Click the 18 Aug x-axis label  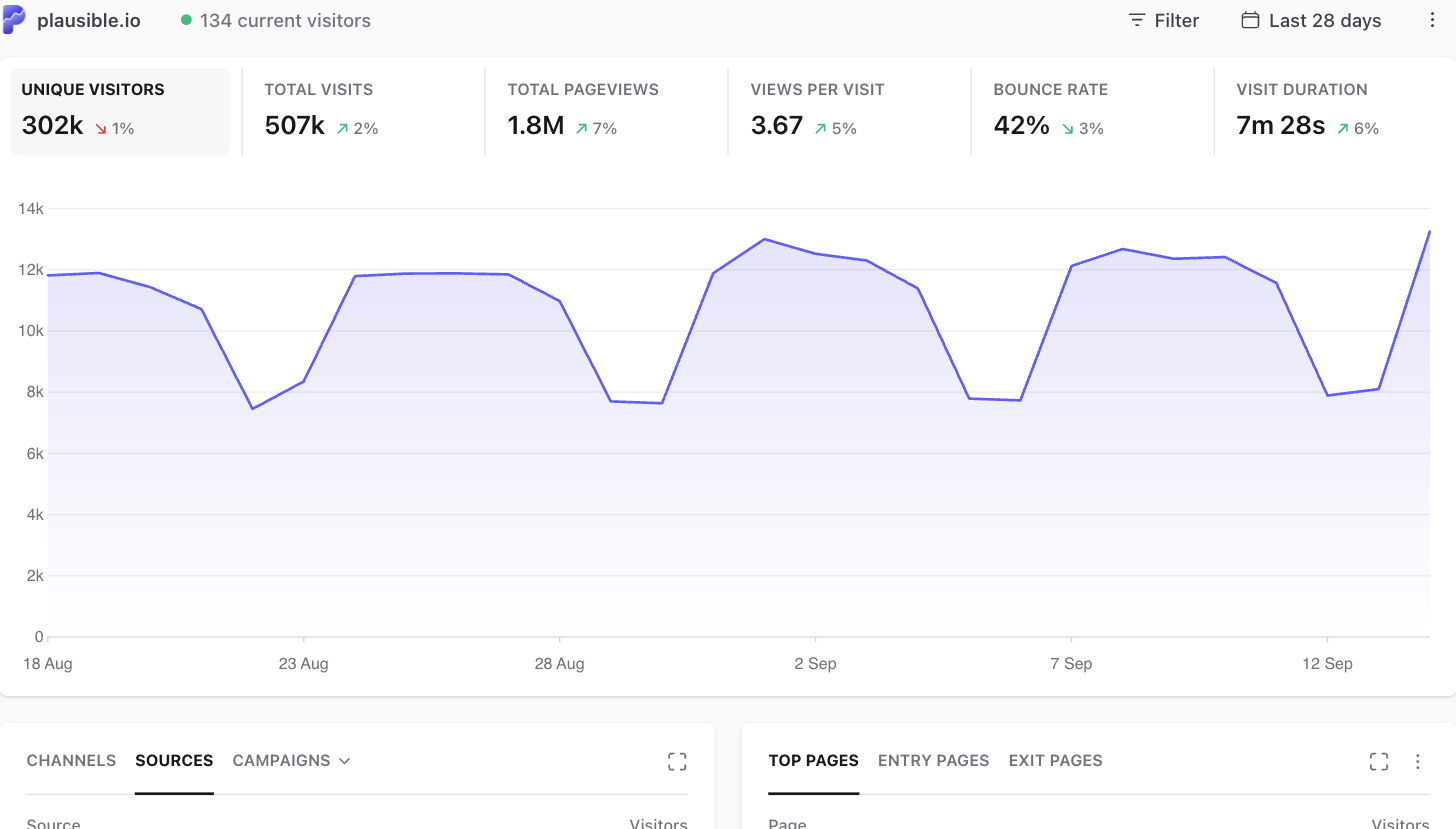point(46,664)
